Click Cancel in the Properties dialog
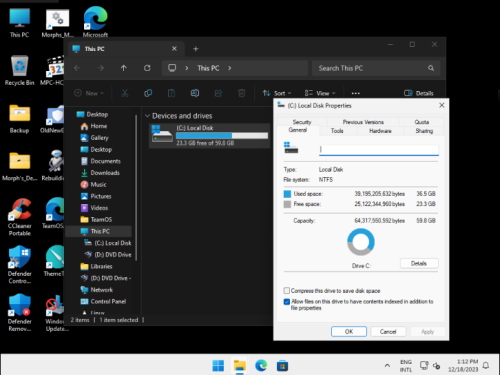Screen dimensions: 500x375 [x=388, y=332]
